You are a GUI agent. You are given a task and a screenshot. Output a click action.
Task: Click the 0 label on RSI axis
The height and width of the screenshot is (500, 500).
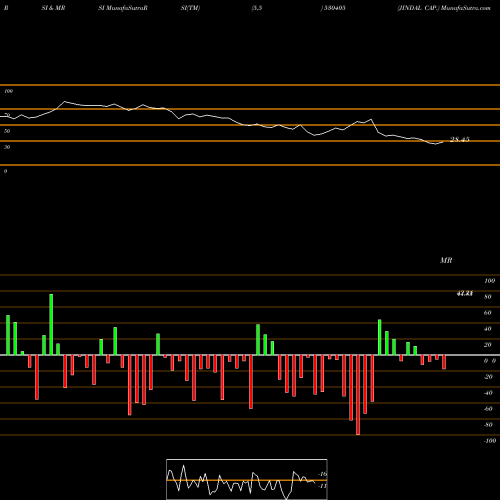coord(5,171)
